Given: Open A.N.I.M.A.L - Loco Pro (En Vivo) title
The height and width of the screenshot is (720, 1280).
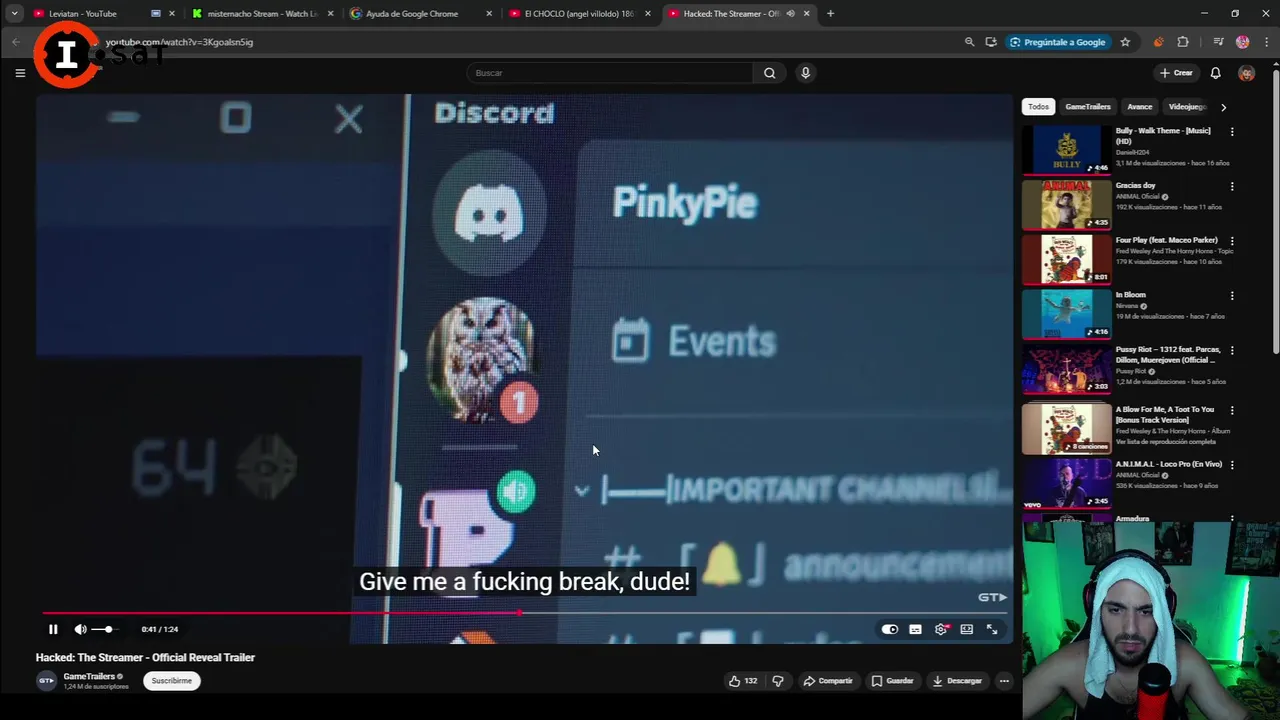Looking at the screenshot, I should 1169,464.
